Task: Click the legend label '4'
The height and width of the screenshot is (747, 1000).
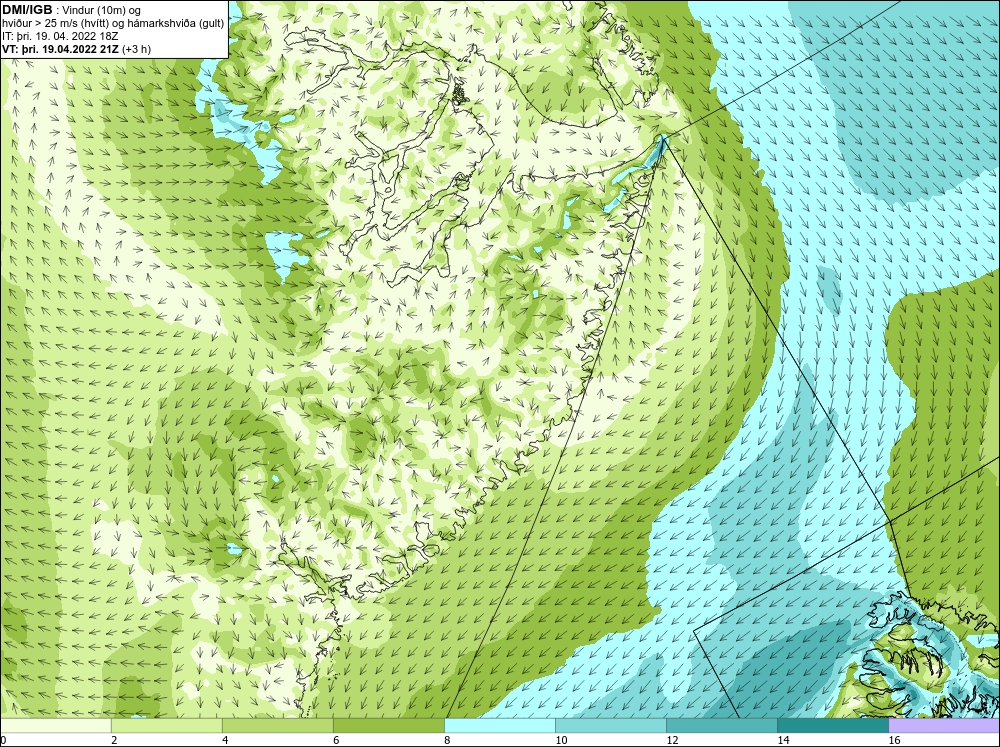Action: click(225, 740)
